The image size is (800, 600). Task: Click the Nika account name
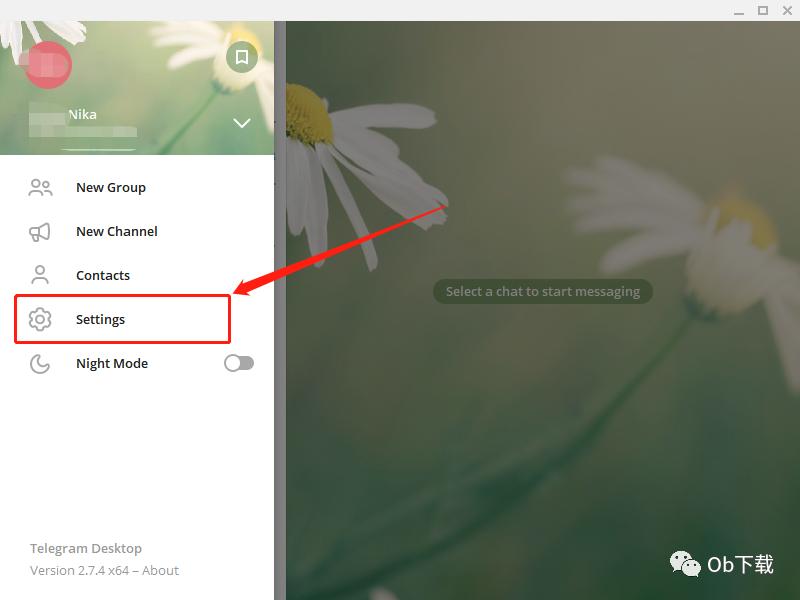click(x=82, y=114)
